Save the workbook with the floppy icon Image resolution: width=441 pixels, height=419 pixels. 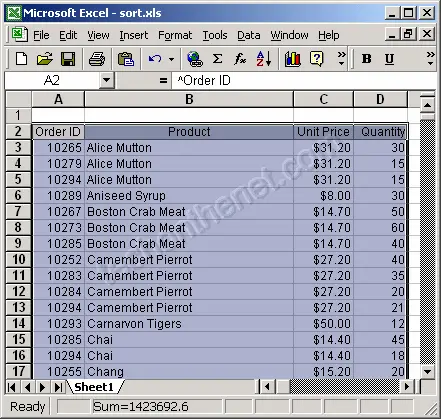[68, 59]
